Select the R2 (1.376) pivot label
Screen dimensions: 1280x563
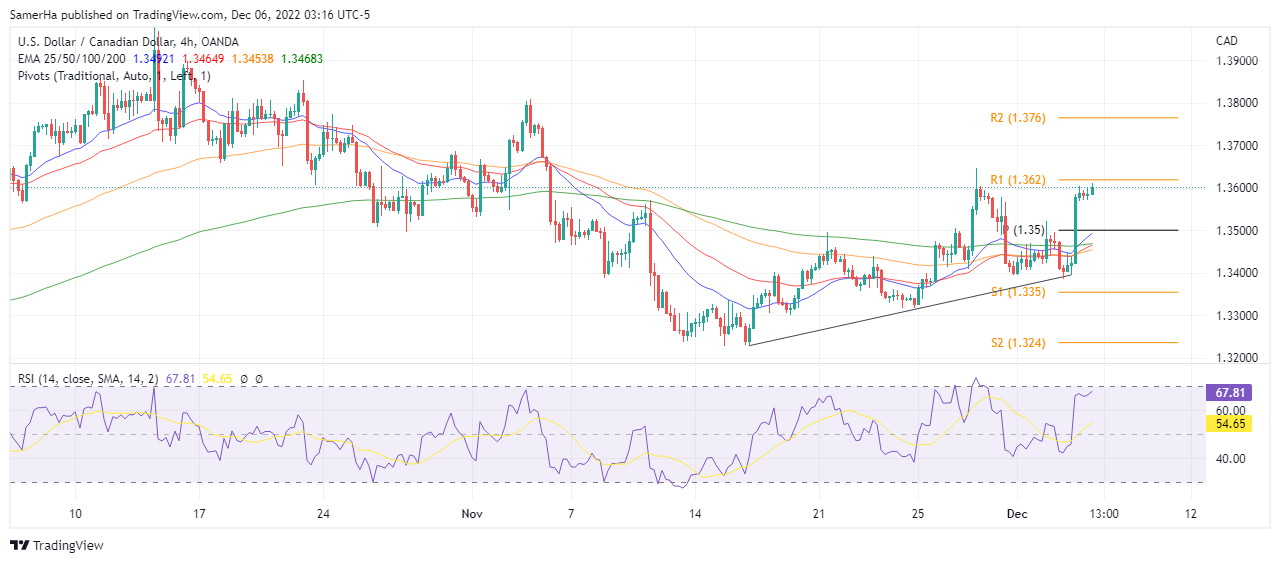click(1017, 118)
